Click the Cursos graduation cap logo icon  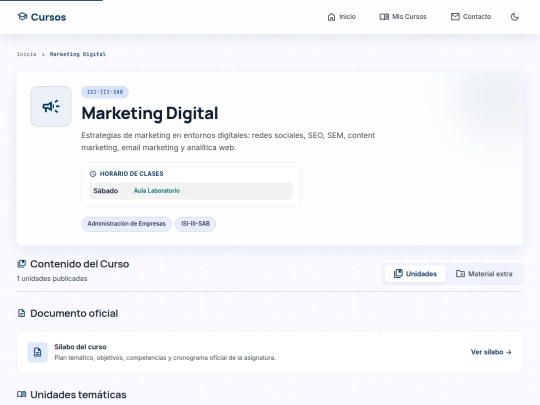click(22, 17)
